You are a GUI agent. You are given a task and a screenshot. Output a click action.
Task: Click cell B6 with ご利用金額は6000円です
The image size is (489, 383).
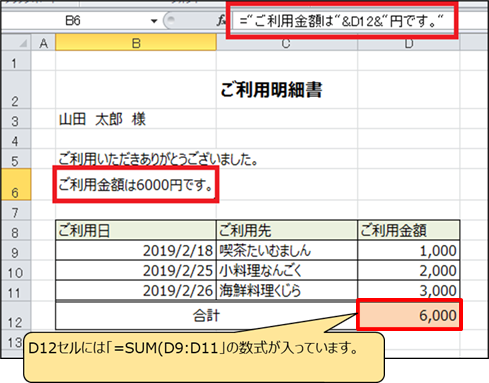pos(136,184)
